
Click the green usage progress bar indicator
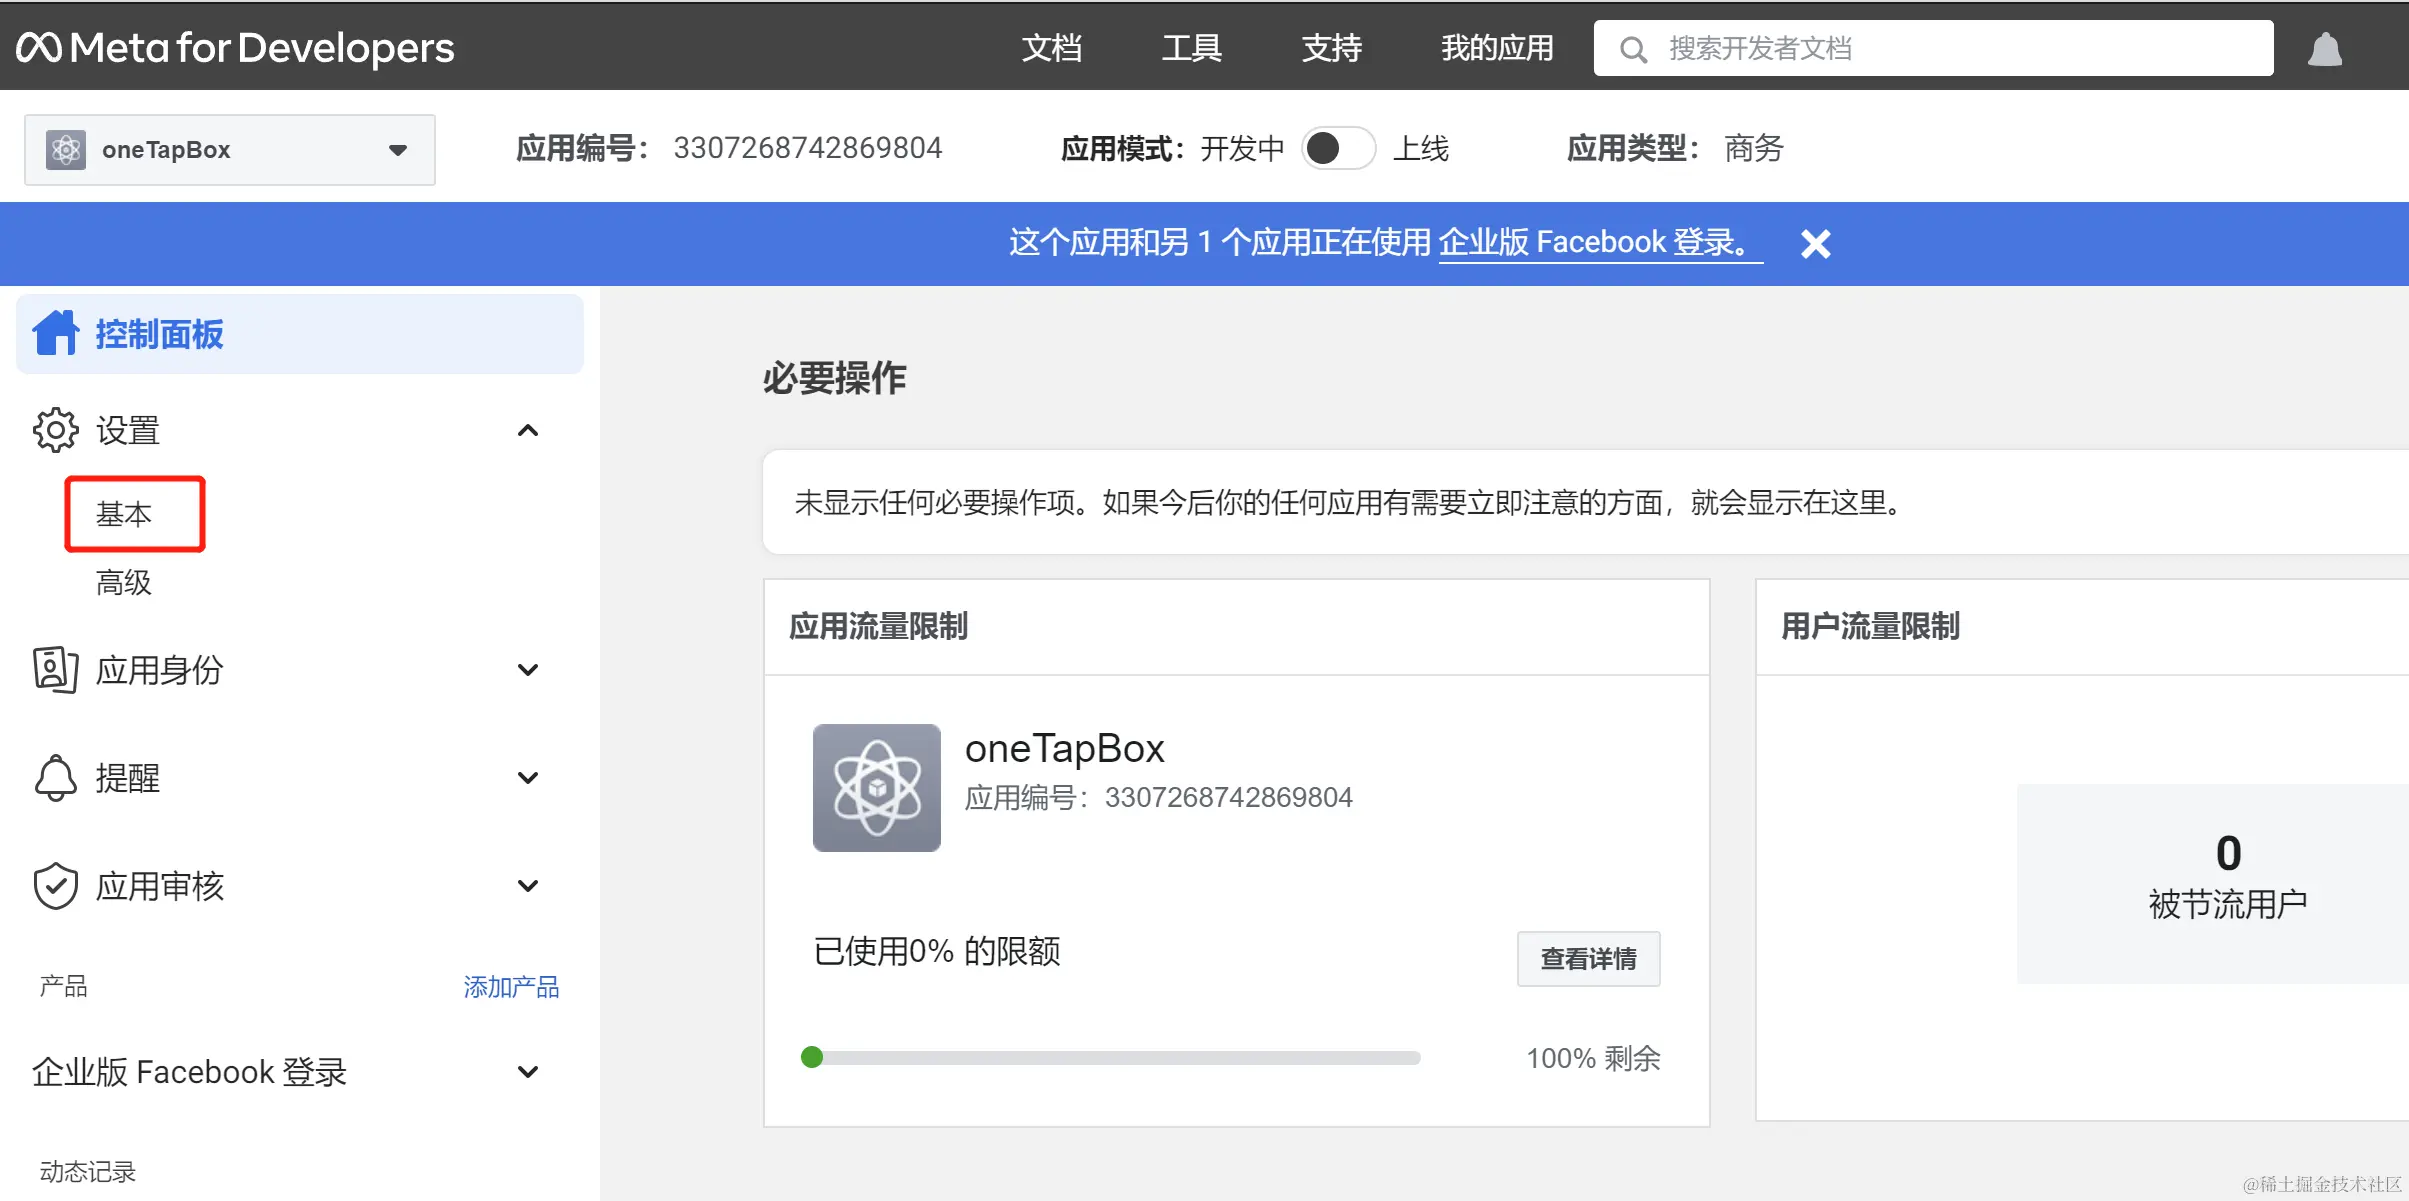click(x=812, y=1057)
